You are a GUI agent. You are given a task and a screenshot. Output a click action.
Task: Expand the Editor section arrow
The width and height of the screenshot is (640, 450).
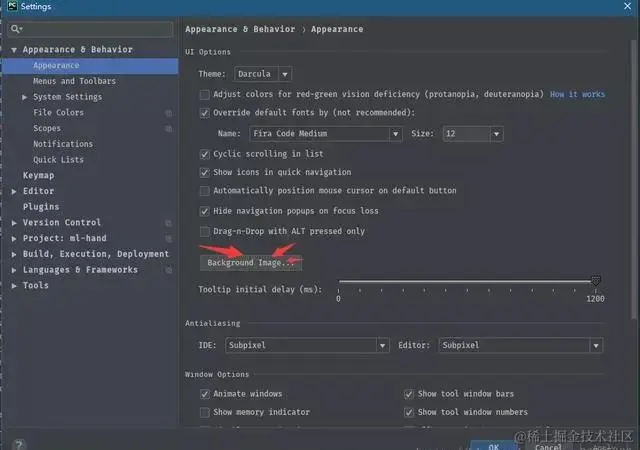coord(14,192)
